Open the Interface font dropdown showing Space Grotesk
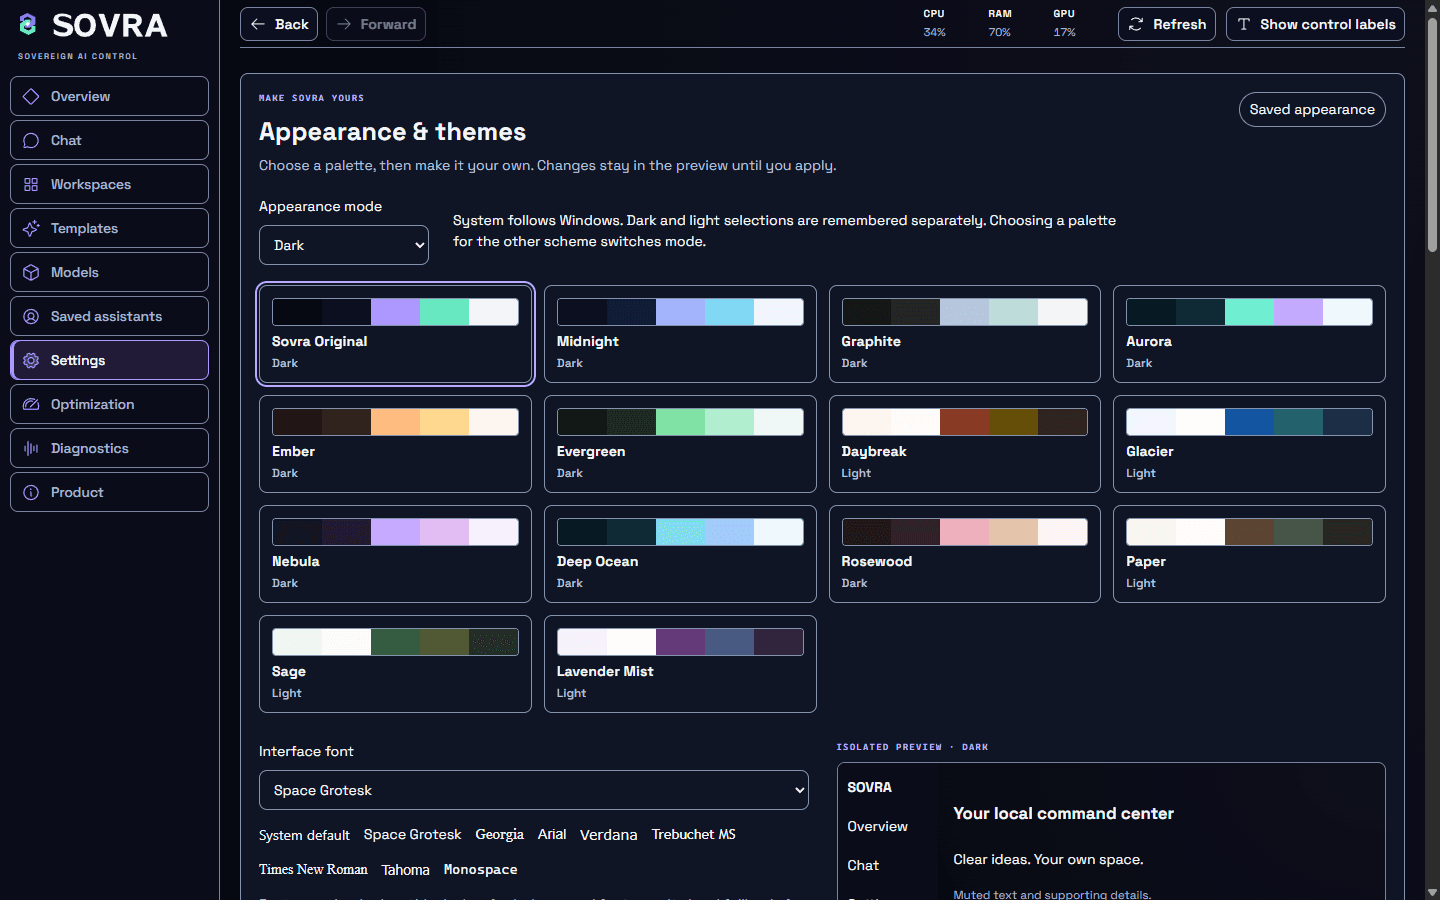 pos(534,790)
